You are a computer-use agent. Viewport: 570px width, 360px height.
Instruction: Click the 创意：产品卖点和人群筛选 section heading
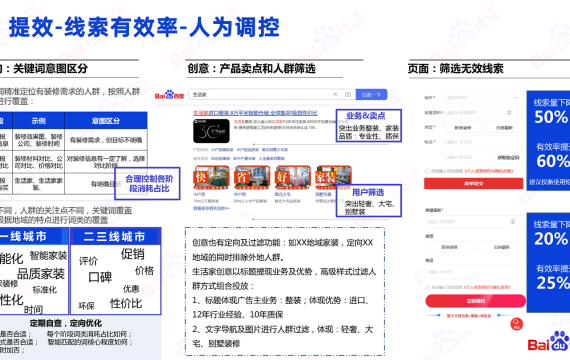pyautogui.click(x=252, y=68)
